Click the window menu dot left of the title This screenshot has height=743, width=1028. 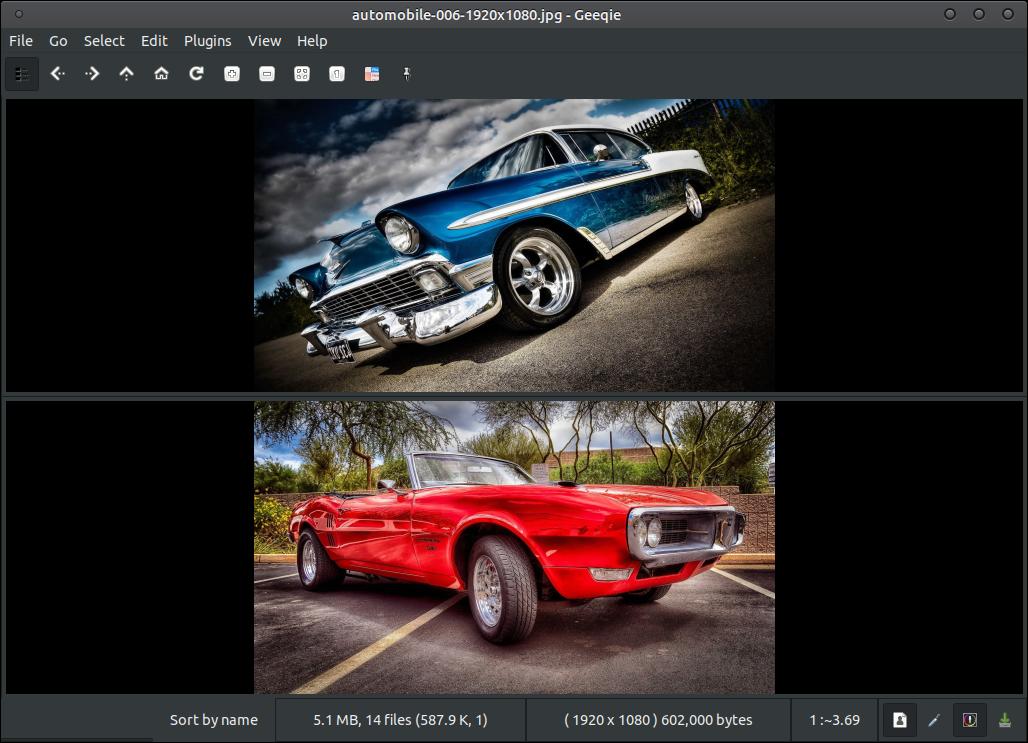point(18,14)
